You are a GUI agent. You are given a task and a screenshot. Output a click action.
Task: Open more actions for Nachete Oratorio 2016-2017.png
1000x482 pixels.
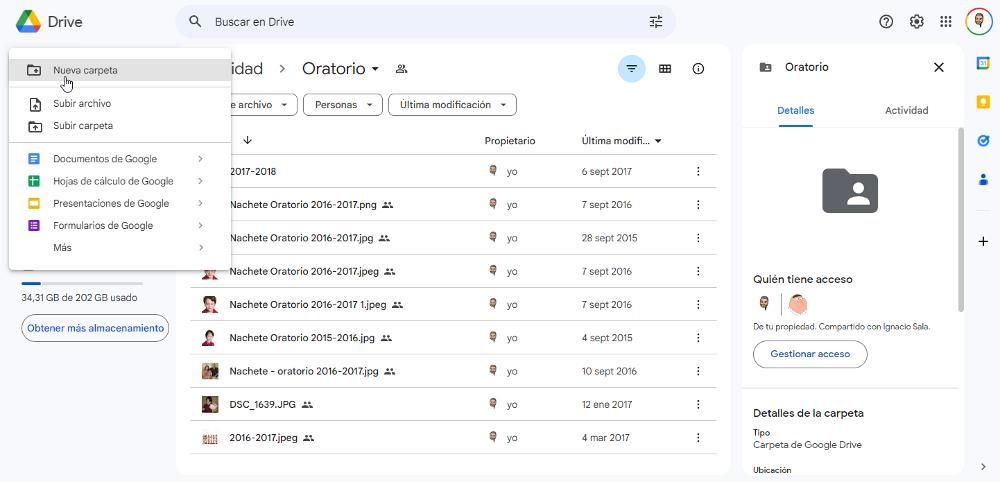(698, 205)
